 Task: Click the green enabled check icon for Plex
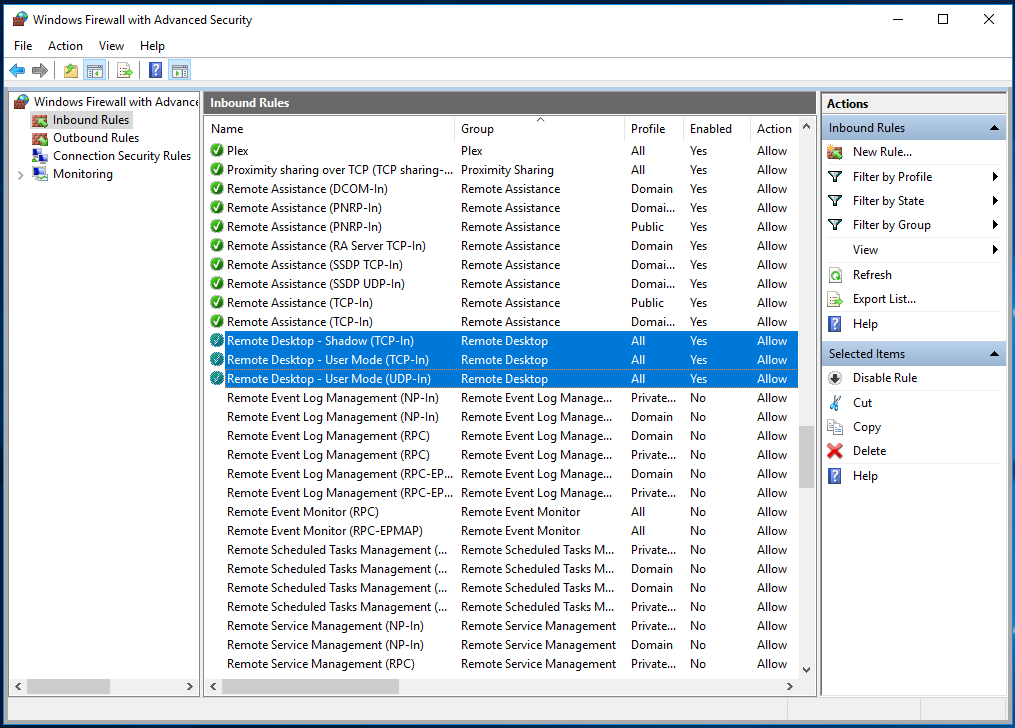pos(217,151)
